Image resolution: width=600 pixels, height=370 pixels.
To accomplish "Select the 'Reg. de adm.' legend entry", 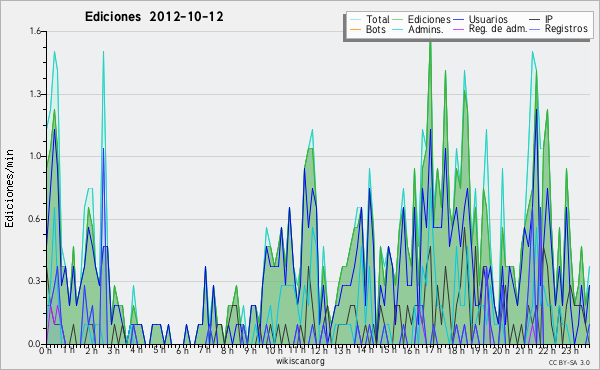I will (498, 29).
